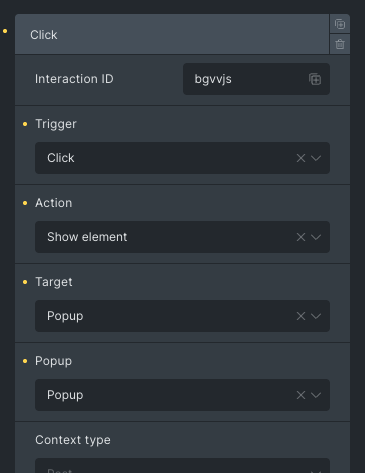Clear the Action Show element selection
Viewport: 365px width, 473px height.
click(x=301, y=237)
